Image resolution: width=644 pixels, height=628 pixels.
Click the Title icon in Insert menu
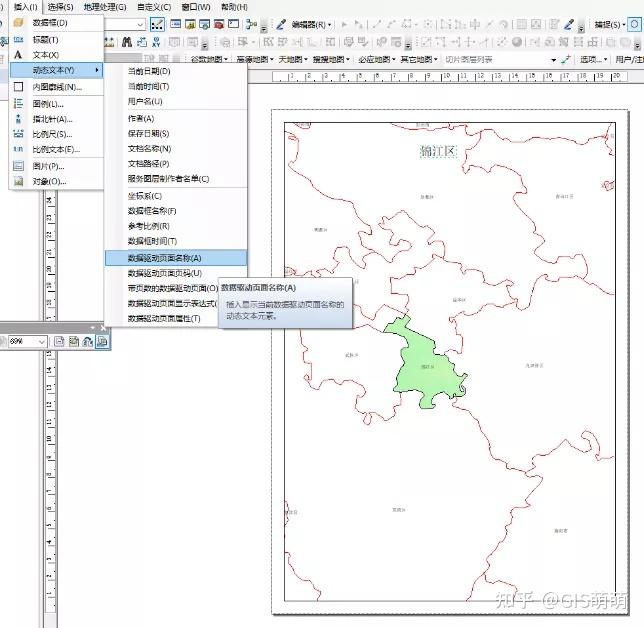[18, 39]
